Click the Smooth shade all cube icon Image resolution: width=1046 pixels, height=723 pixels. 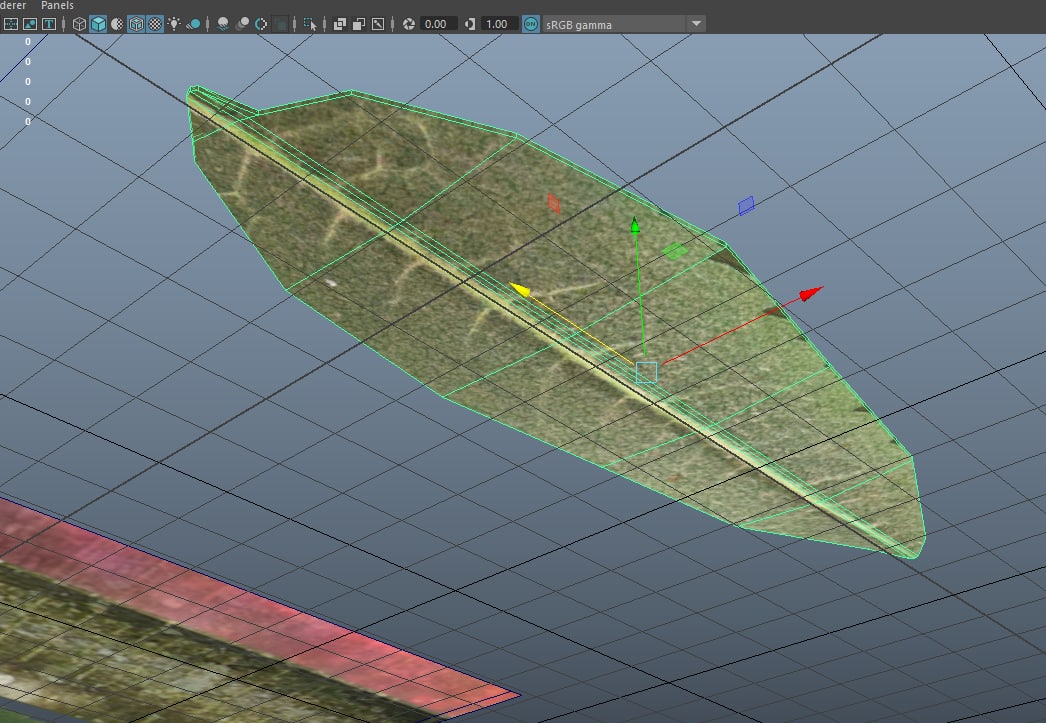(98, 24)
